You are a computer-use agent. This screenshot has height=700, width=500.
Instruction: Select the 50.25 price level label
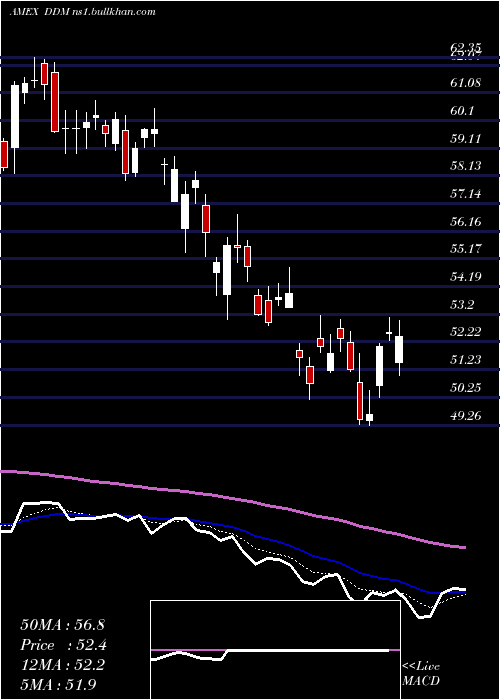point(466,388)
